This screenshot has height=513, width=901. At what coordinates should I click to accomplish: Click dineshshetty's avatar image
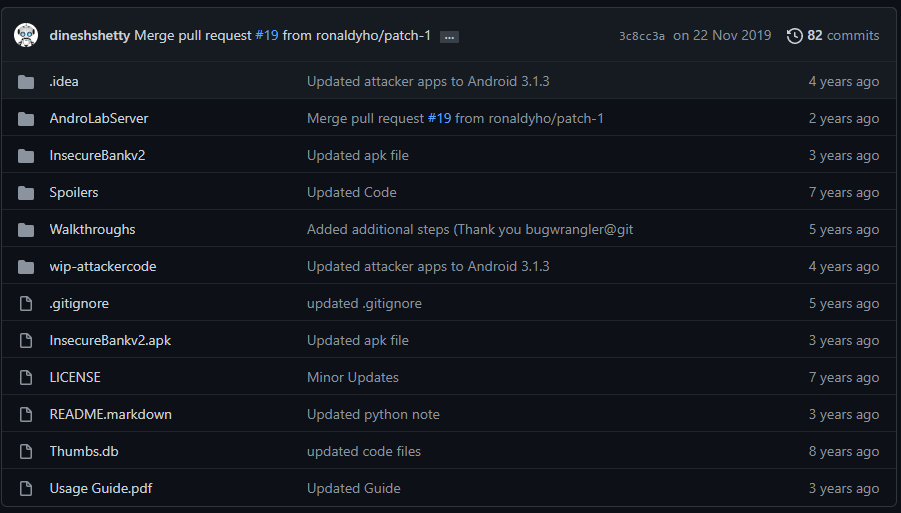tap(26, 35)
